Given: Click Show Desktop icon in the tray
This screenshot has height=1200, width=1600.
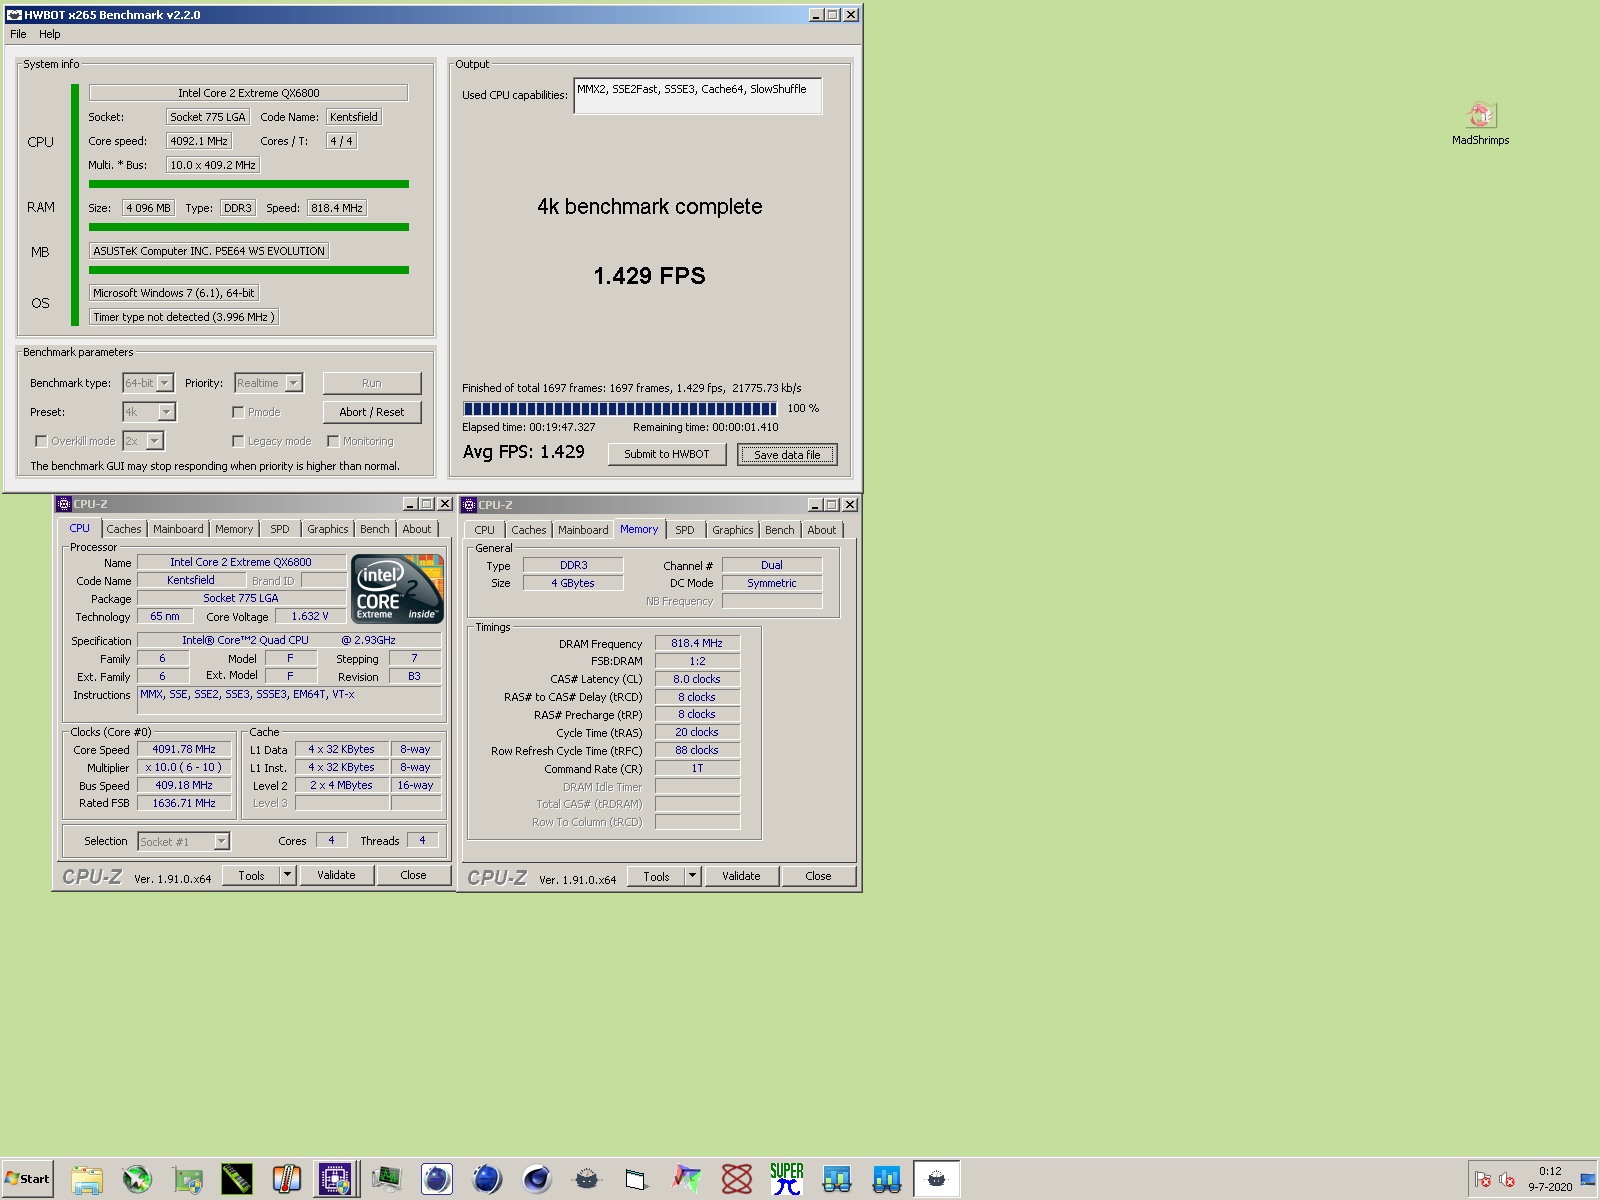Looking at the screenshot, I should 1588,1180.
